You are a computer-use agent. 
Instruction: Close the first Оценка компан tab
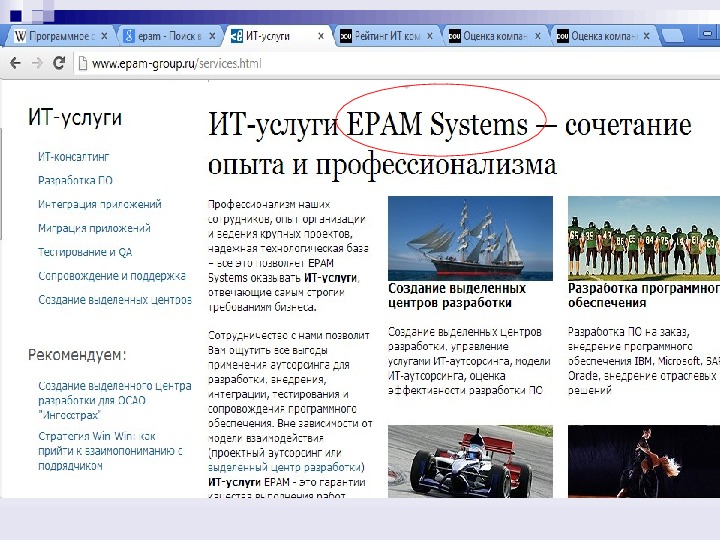[538, 36]
